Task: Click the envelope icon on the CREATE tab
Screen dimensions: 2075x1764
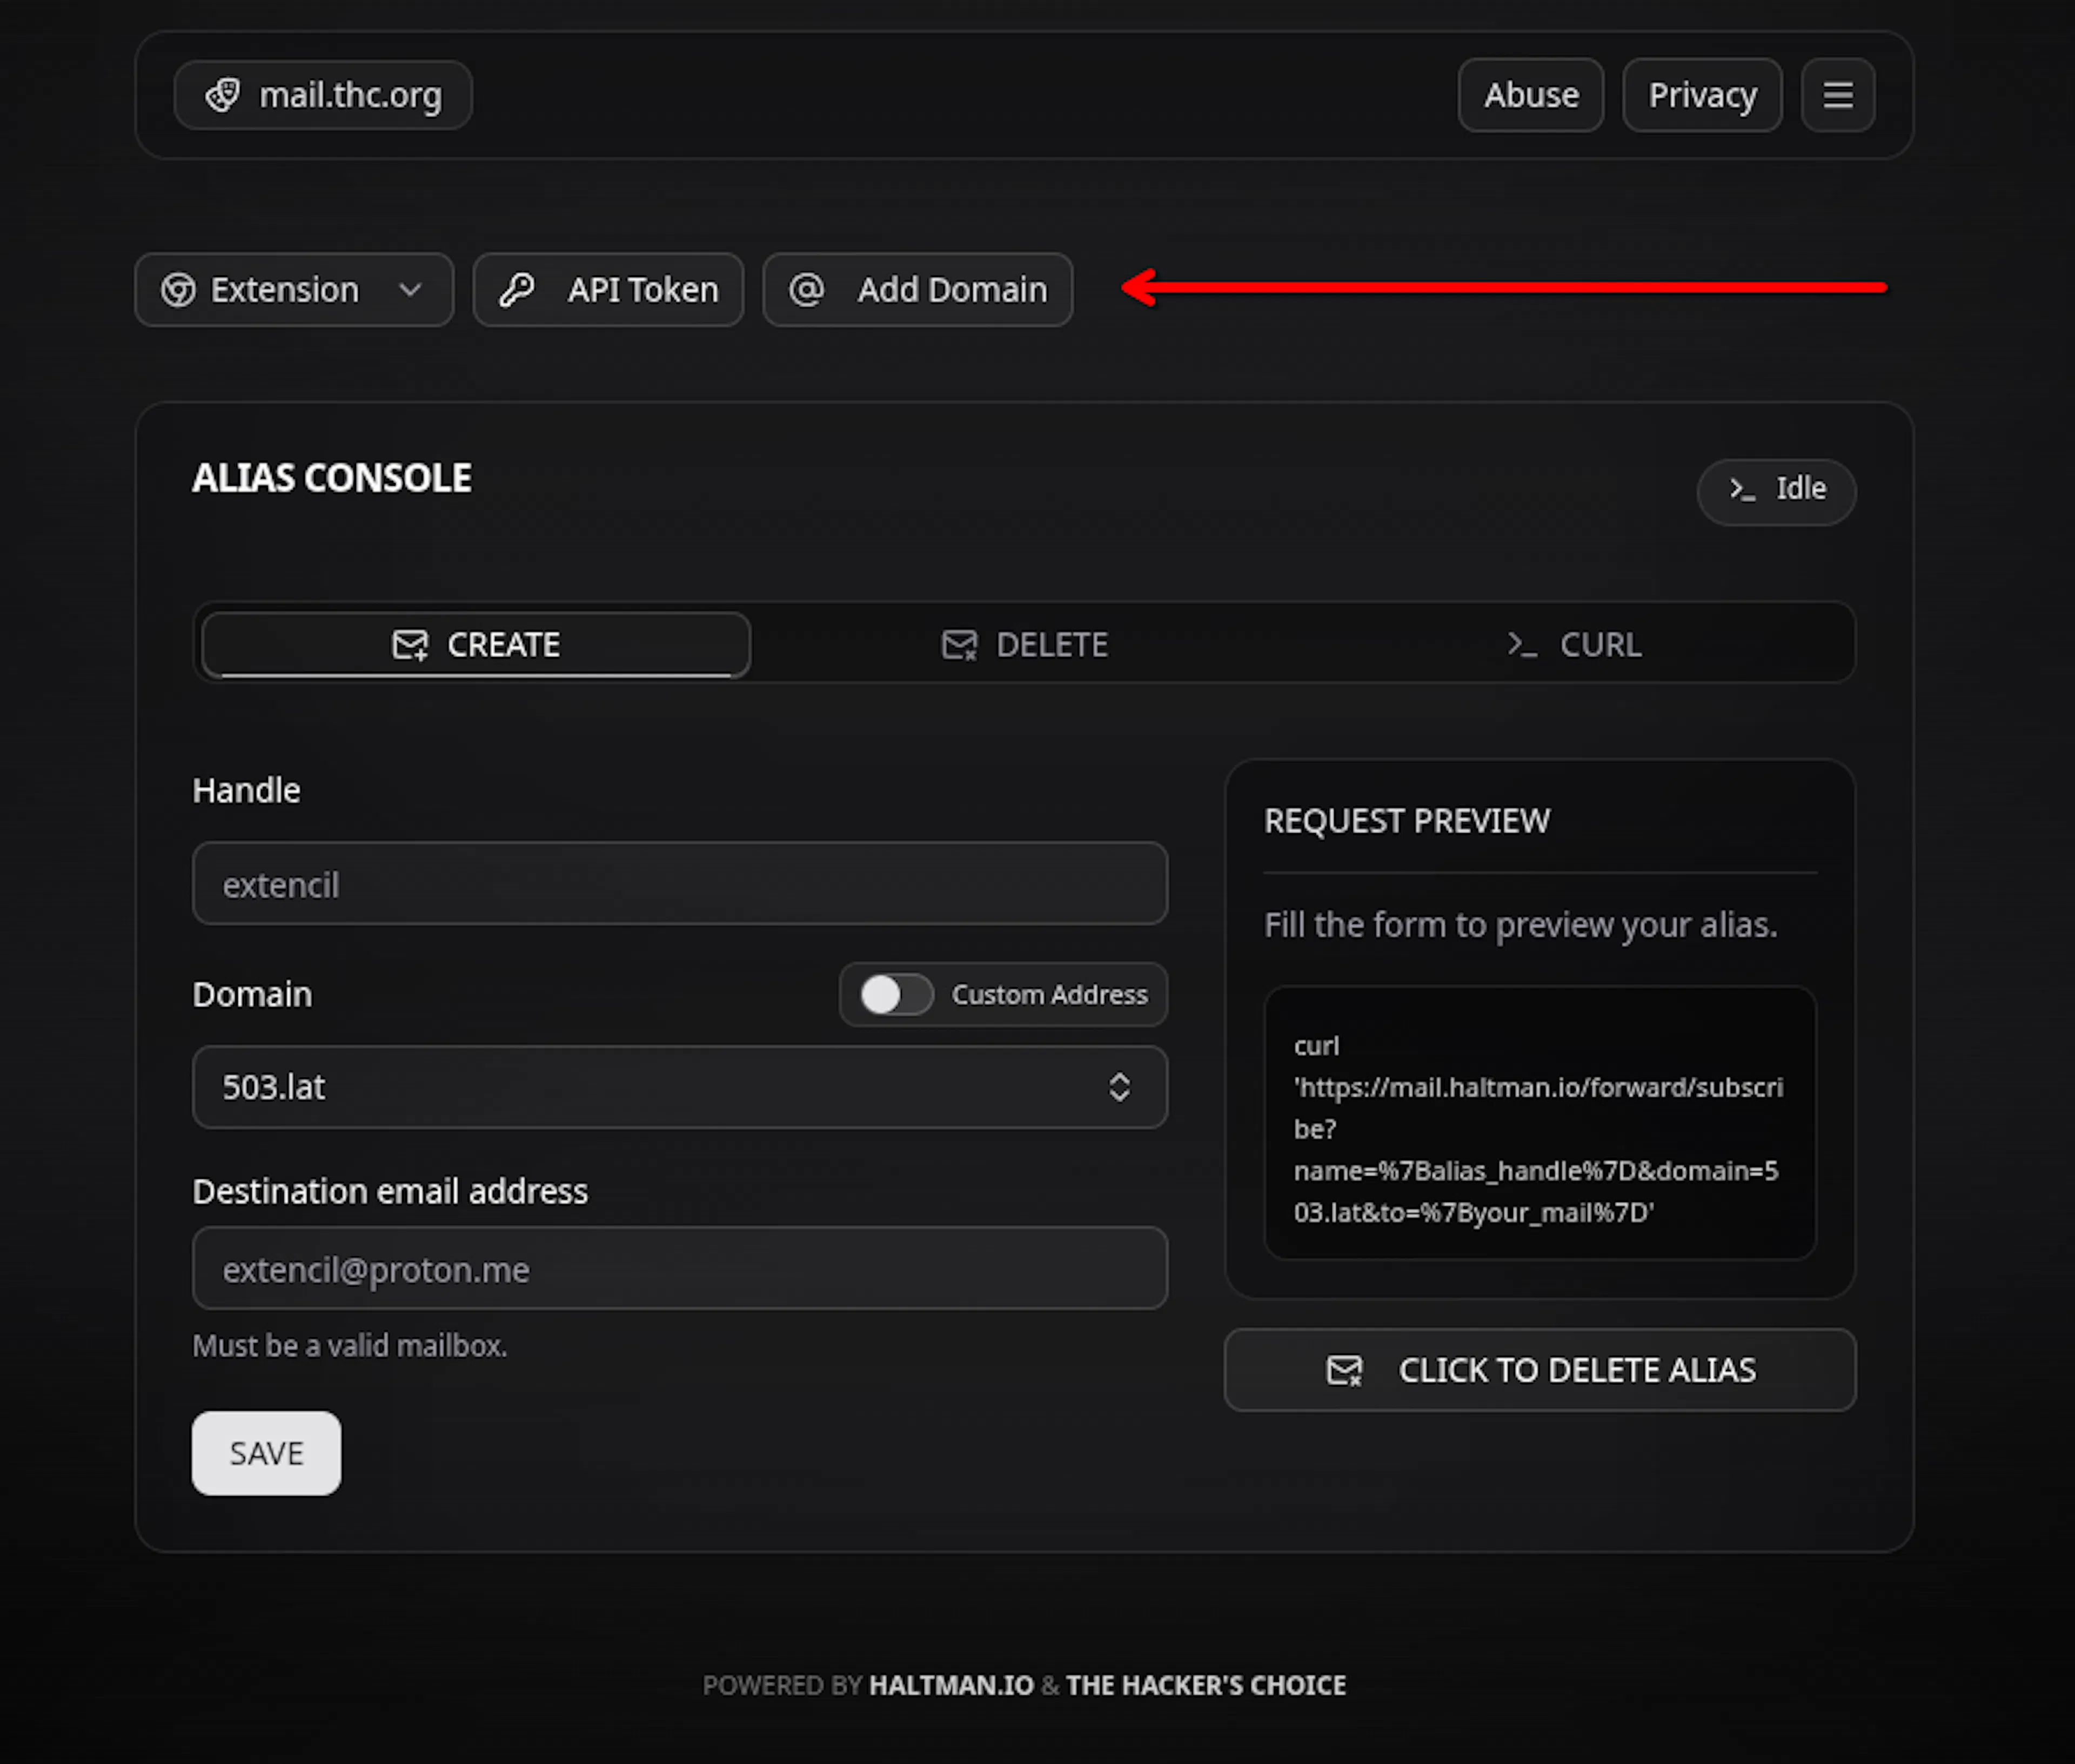Action: [409, 645]
